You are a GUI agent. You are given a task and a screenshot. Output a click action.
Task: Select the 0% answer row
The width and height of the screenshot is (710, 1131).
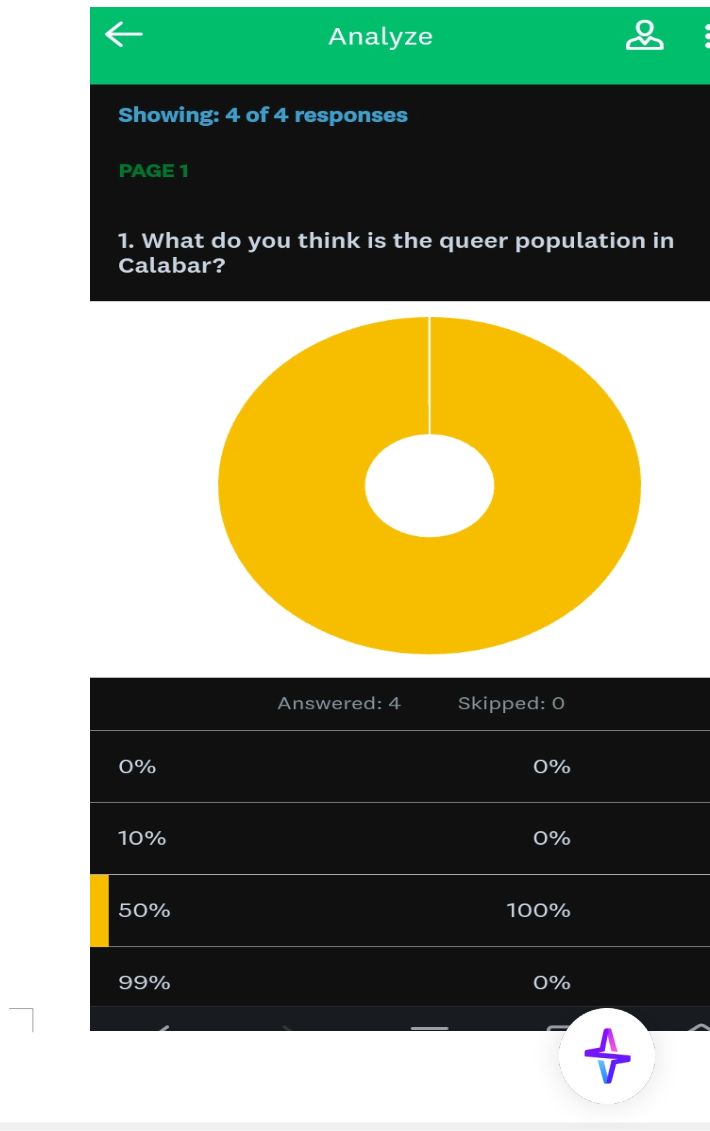pyautogui.click(x=400, y=767)
